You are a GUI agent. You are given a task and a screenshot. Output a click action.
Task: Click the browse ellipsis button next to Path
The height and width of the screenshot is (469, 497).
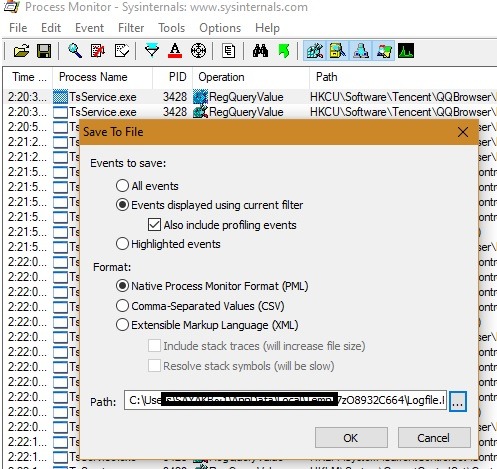pyautogui.click(x=458, y=401)
